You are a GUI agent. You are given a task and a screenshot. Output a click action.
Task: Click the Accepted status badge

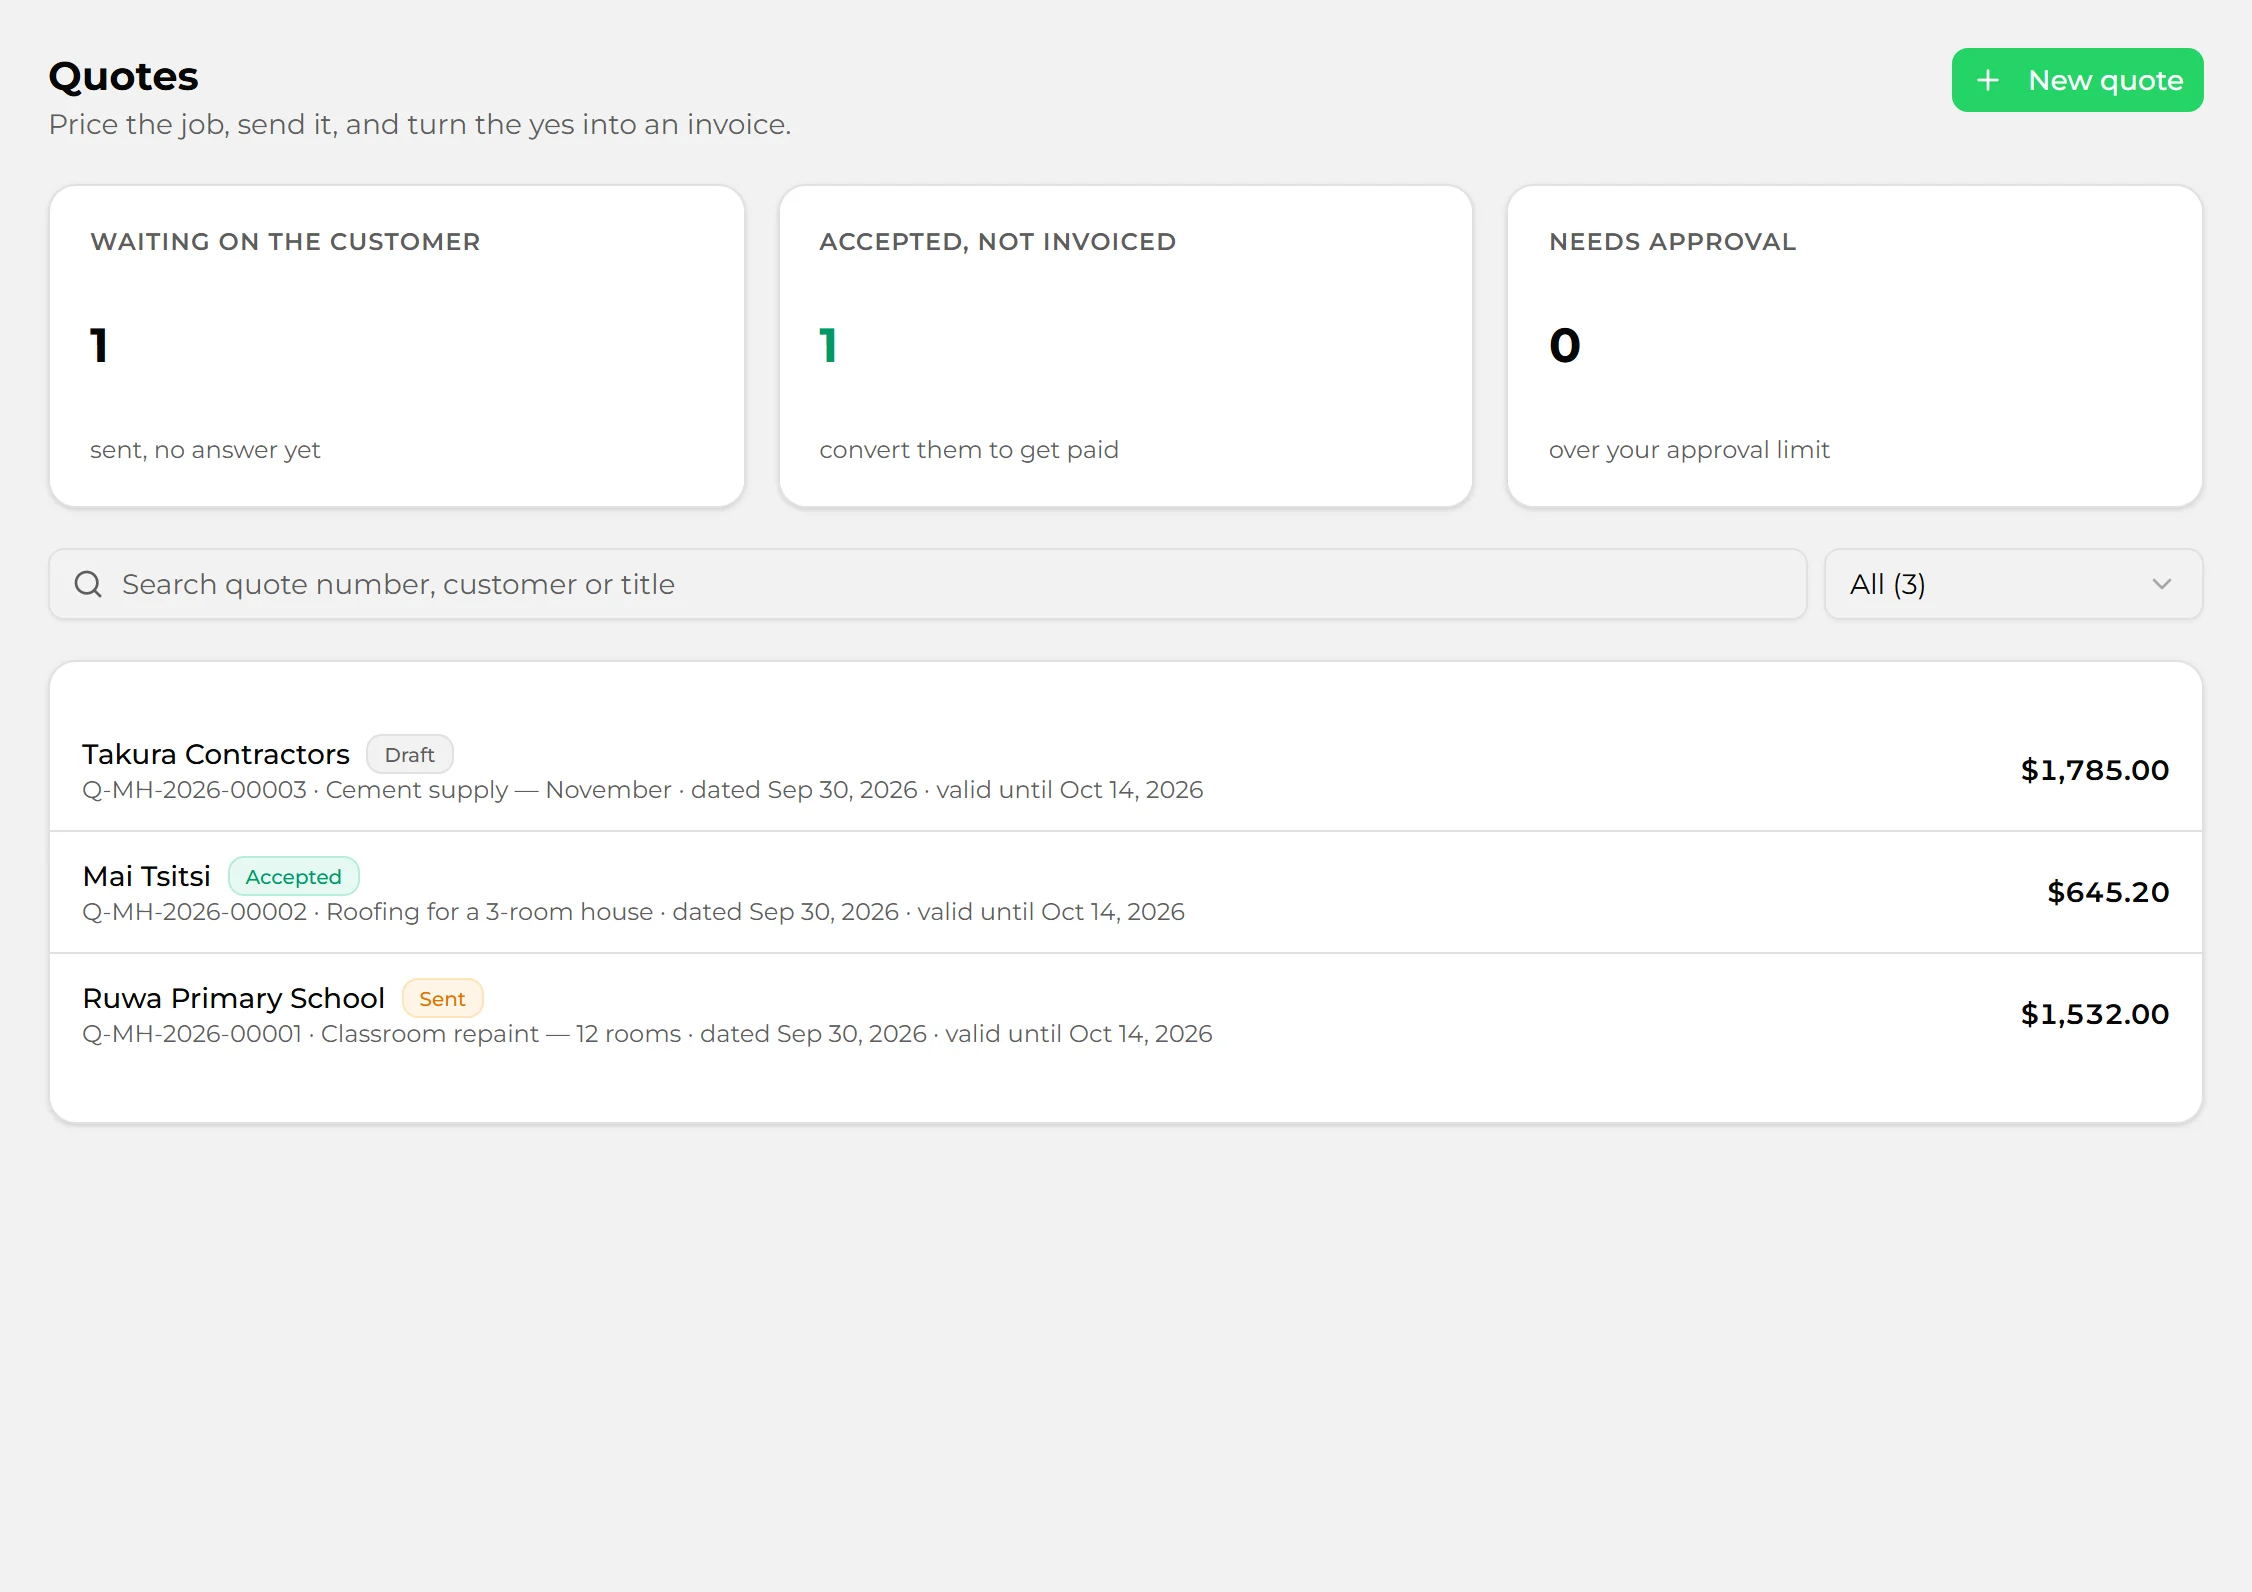293,877
